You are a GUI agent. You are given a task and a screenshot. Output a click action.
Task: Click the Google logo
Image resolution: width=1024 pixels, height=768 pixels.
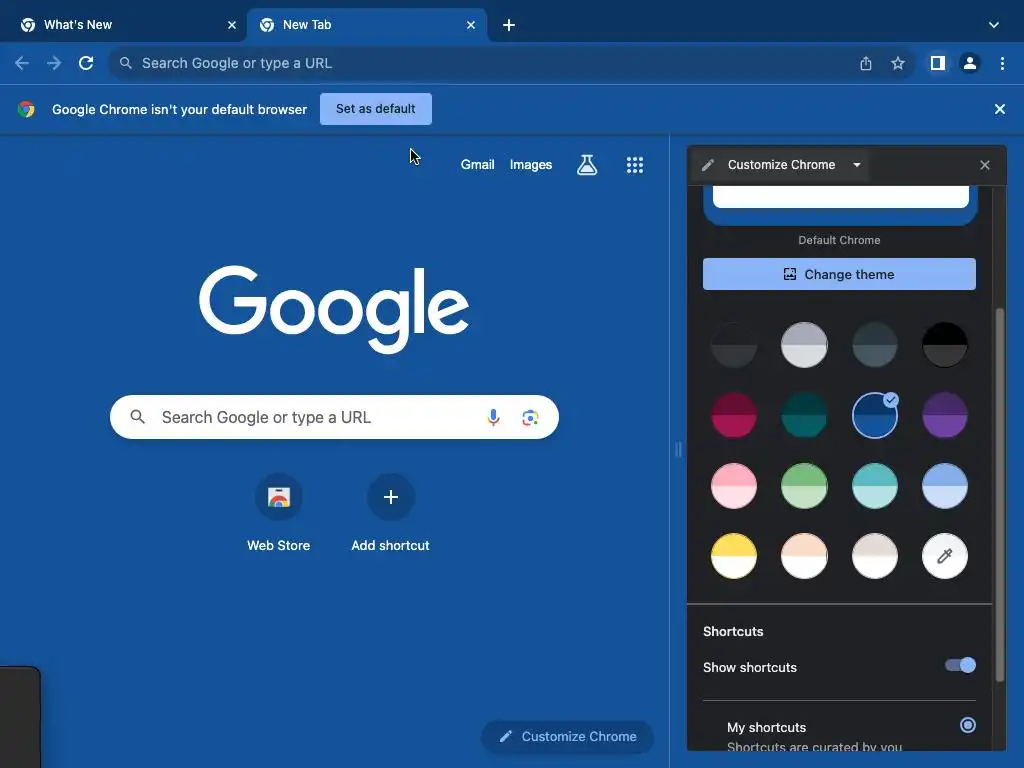[334, 308]
